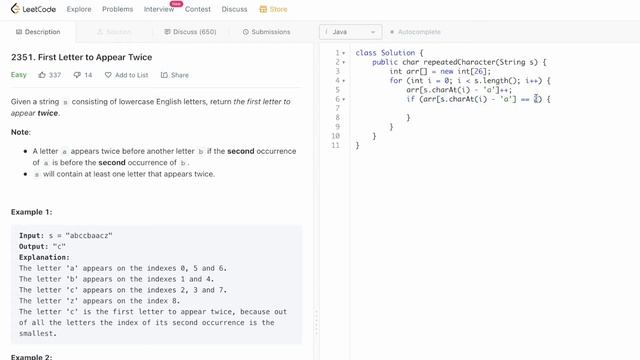The image size is (640, 360).
Task: Click the 'Note:' heading
Action: pos(21,132)
